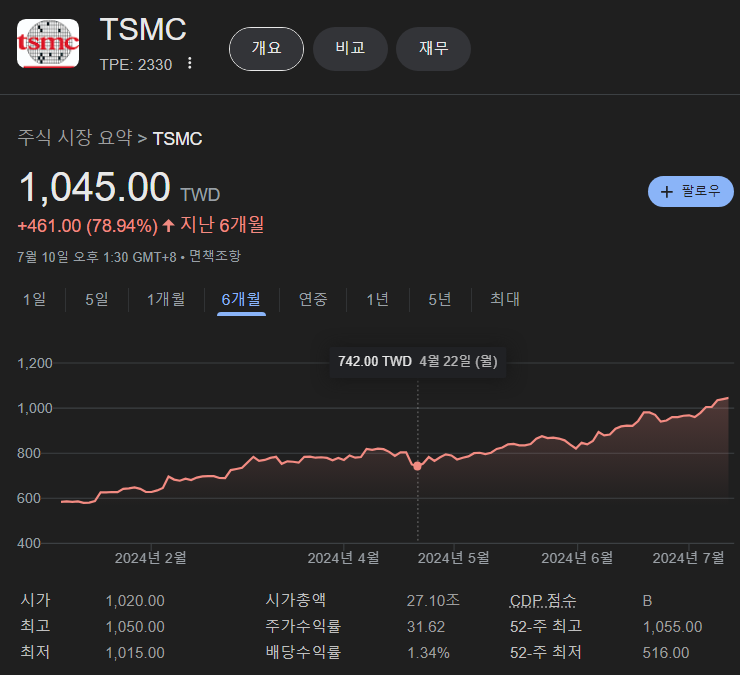Click the 2024년 4월 axis label
Image resolution: width=740 pixels, height=675 pixels.
click(344, 558)
